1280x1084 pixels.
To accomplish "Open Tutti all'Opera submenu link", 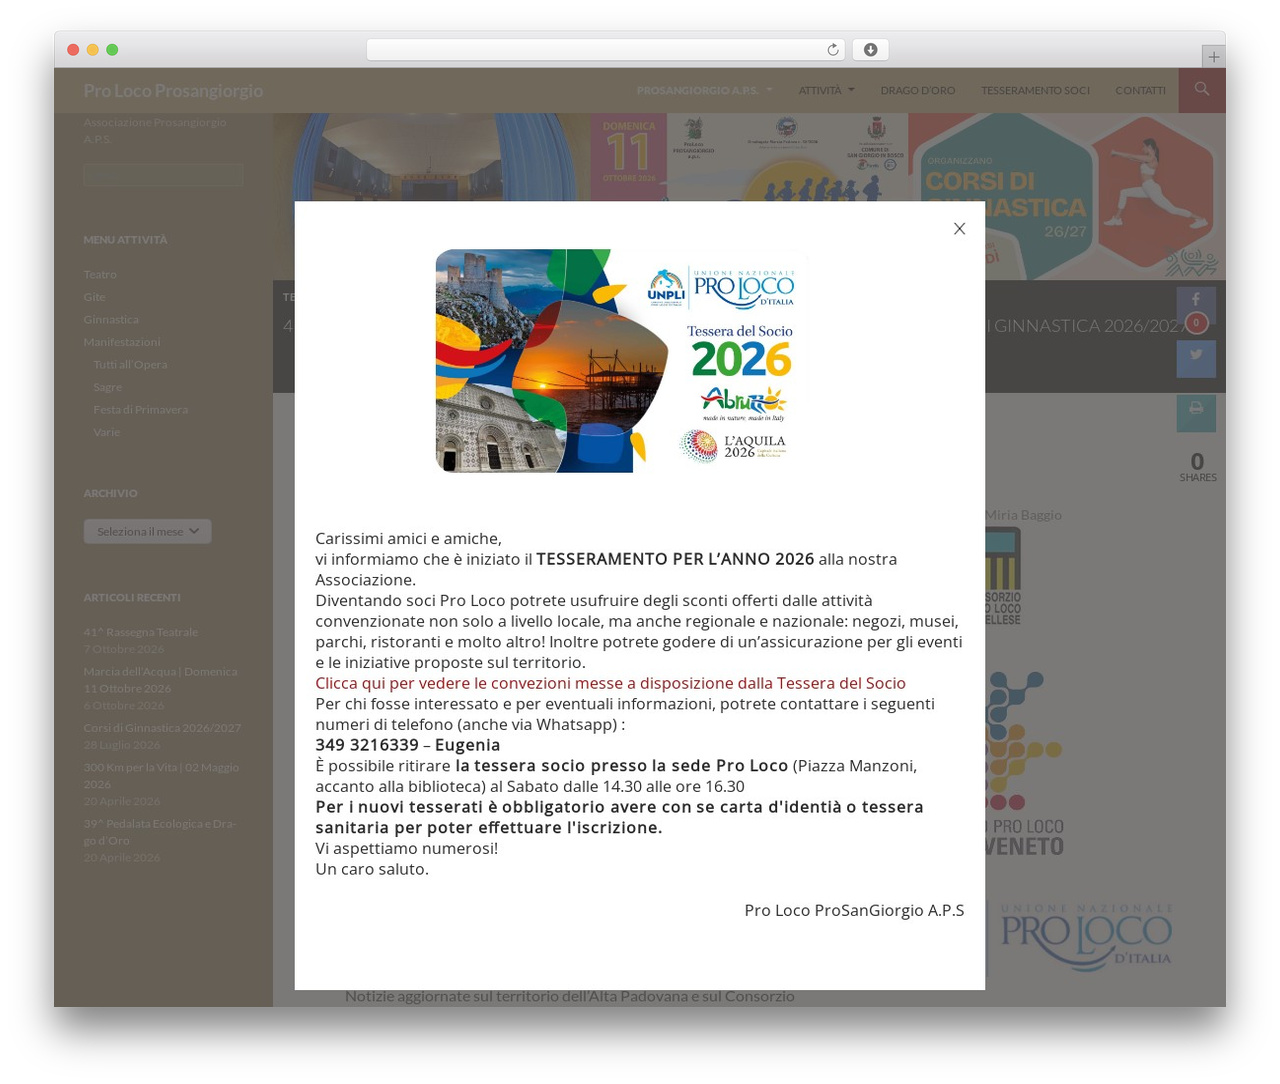I will point(130,364).
